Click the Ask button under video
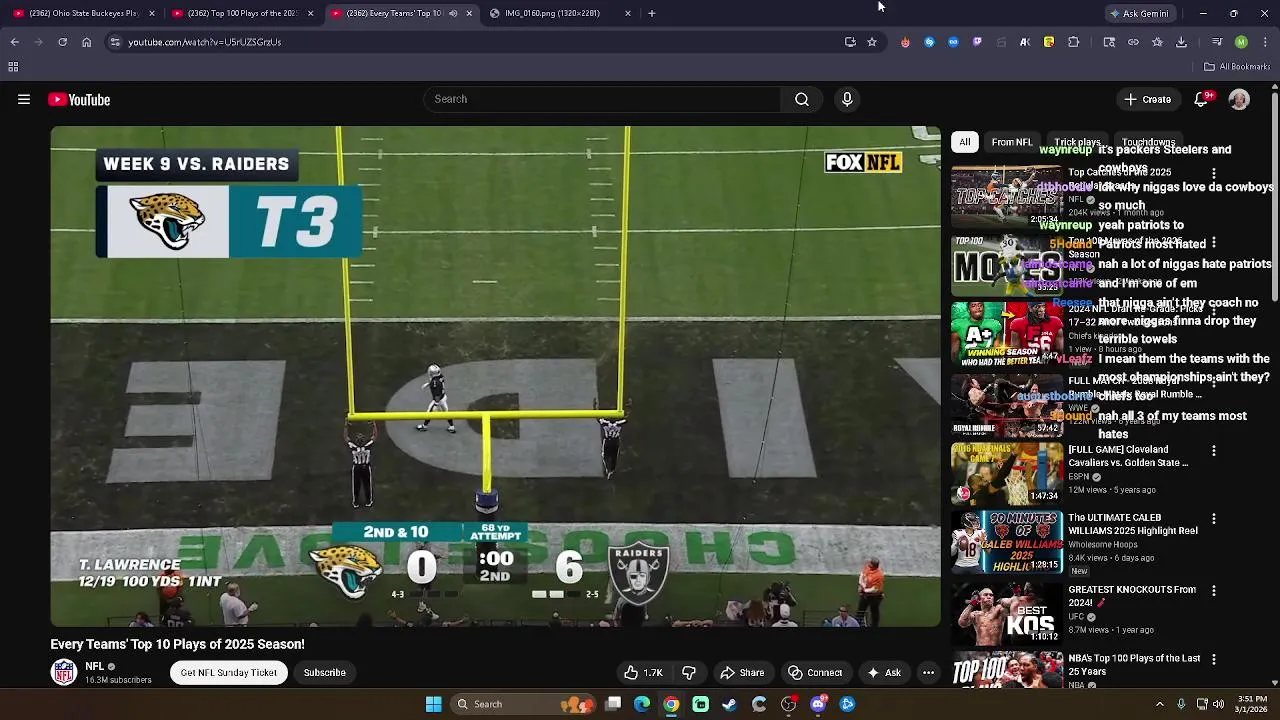The width and height of the screenshot is (1280, 720). 883,673
